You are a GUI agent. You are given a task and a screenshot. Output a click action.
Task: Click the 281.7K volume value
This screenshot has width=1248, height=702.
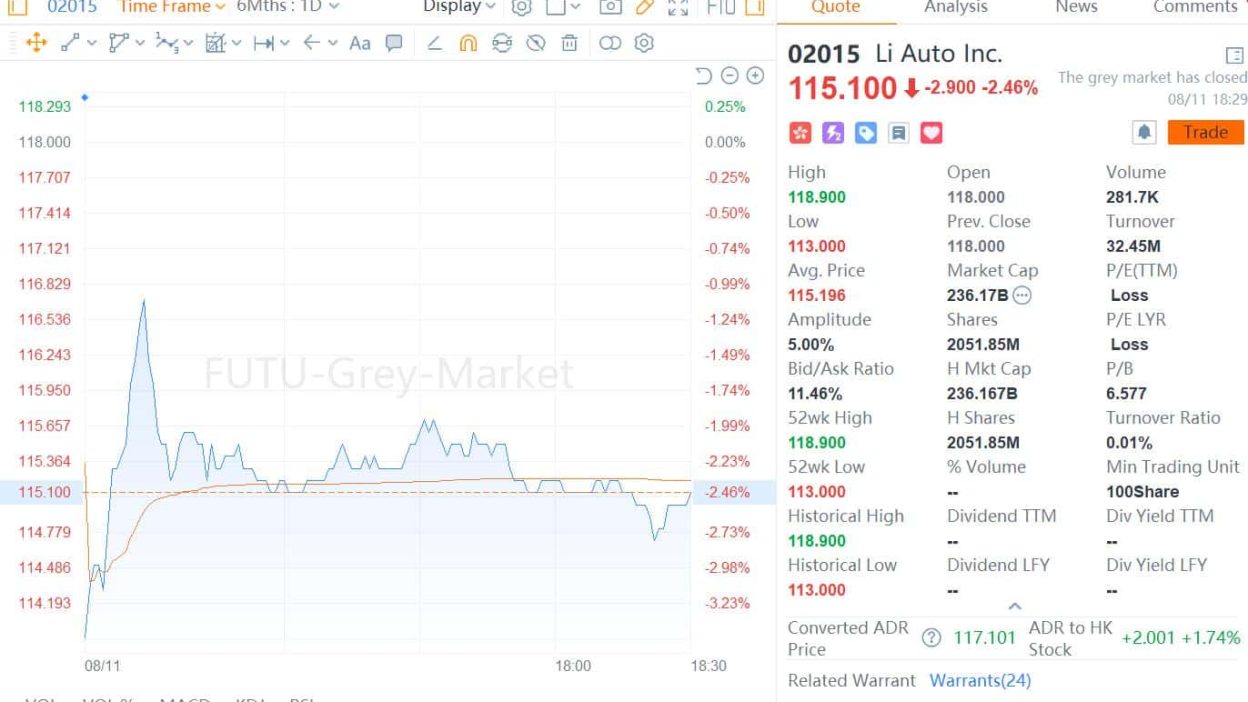click(1132, 197)
